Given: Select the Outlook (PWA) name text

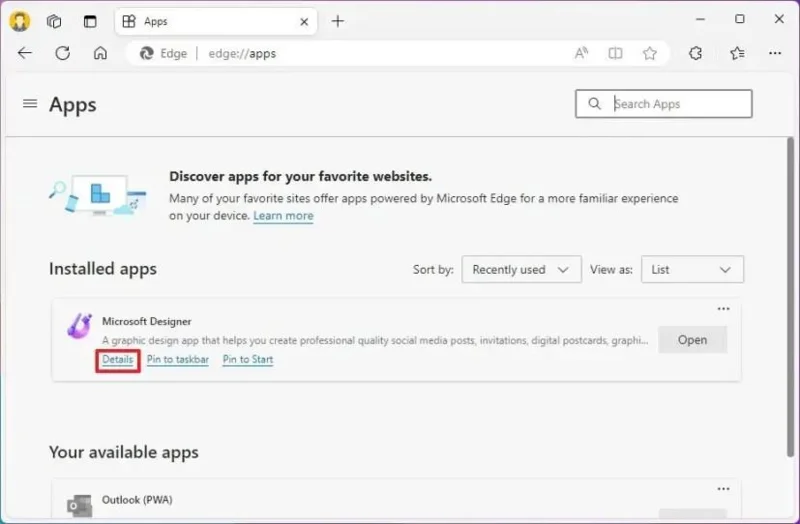Looking at the screenshot, I should [x=137, y=500].
